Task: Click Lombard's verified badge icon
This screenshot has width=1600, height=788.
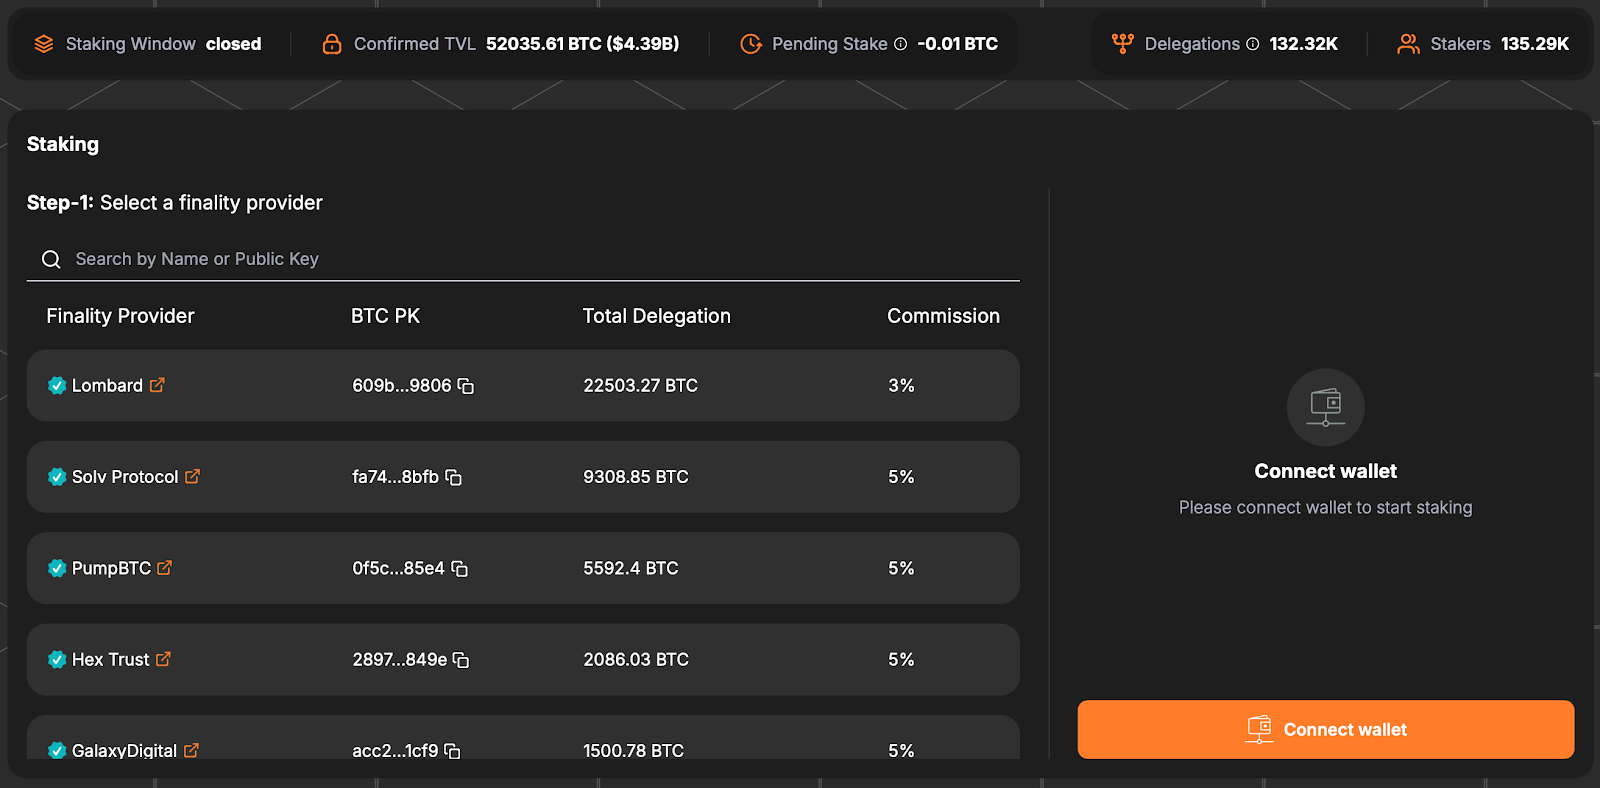Action: 57,385
